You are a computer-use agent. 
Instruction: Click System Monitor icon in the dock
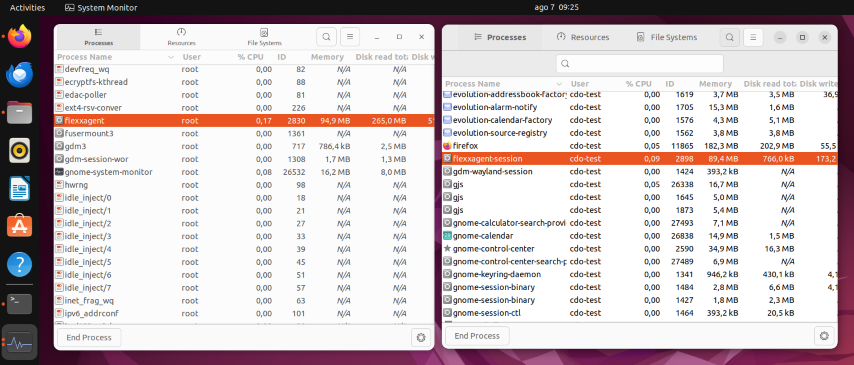(20, 342)
